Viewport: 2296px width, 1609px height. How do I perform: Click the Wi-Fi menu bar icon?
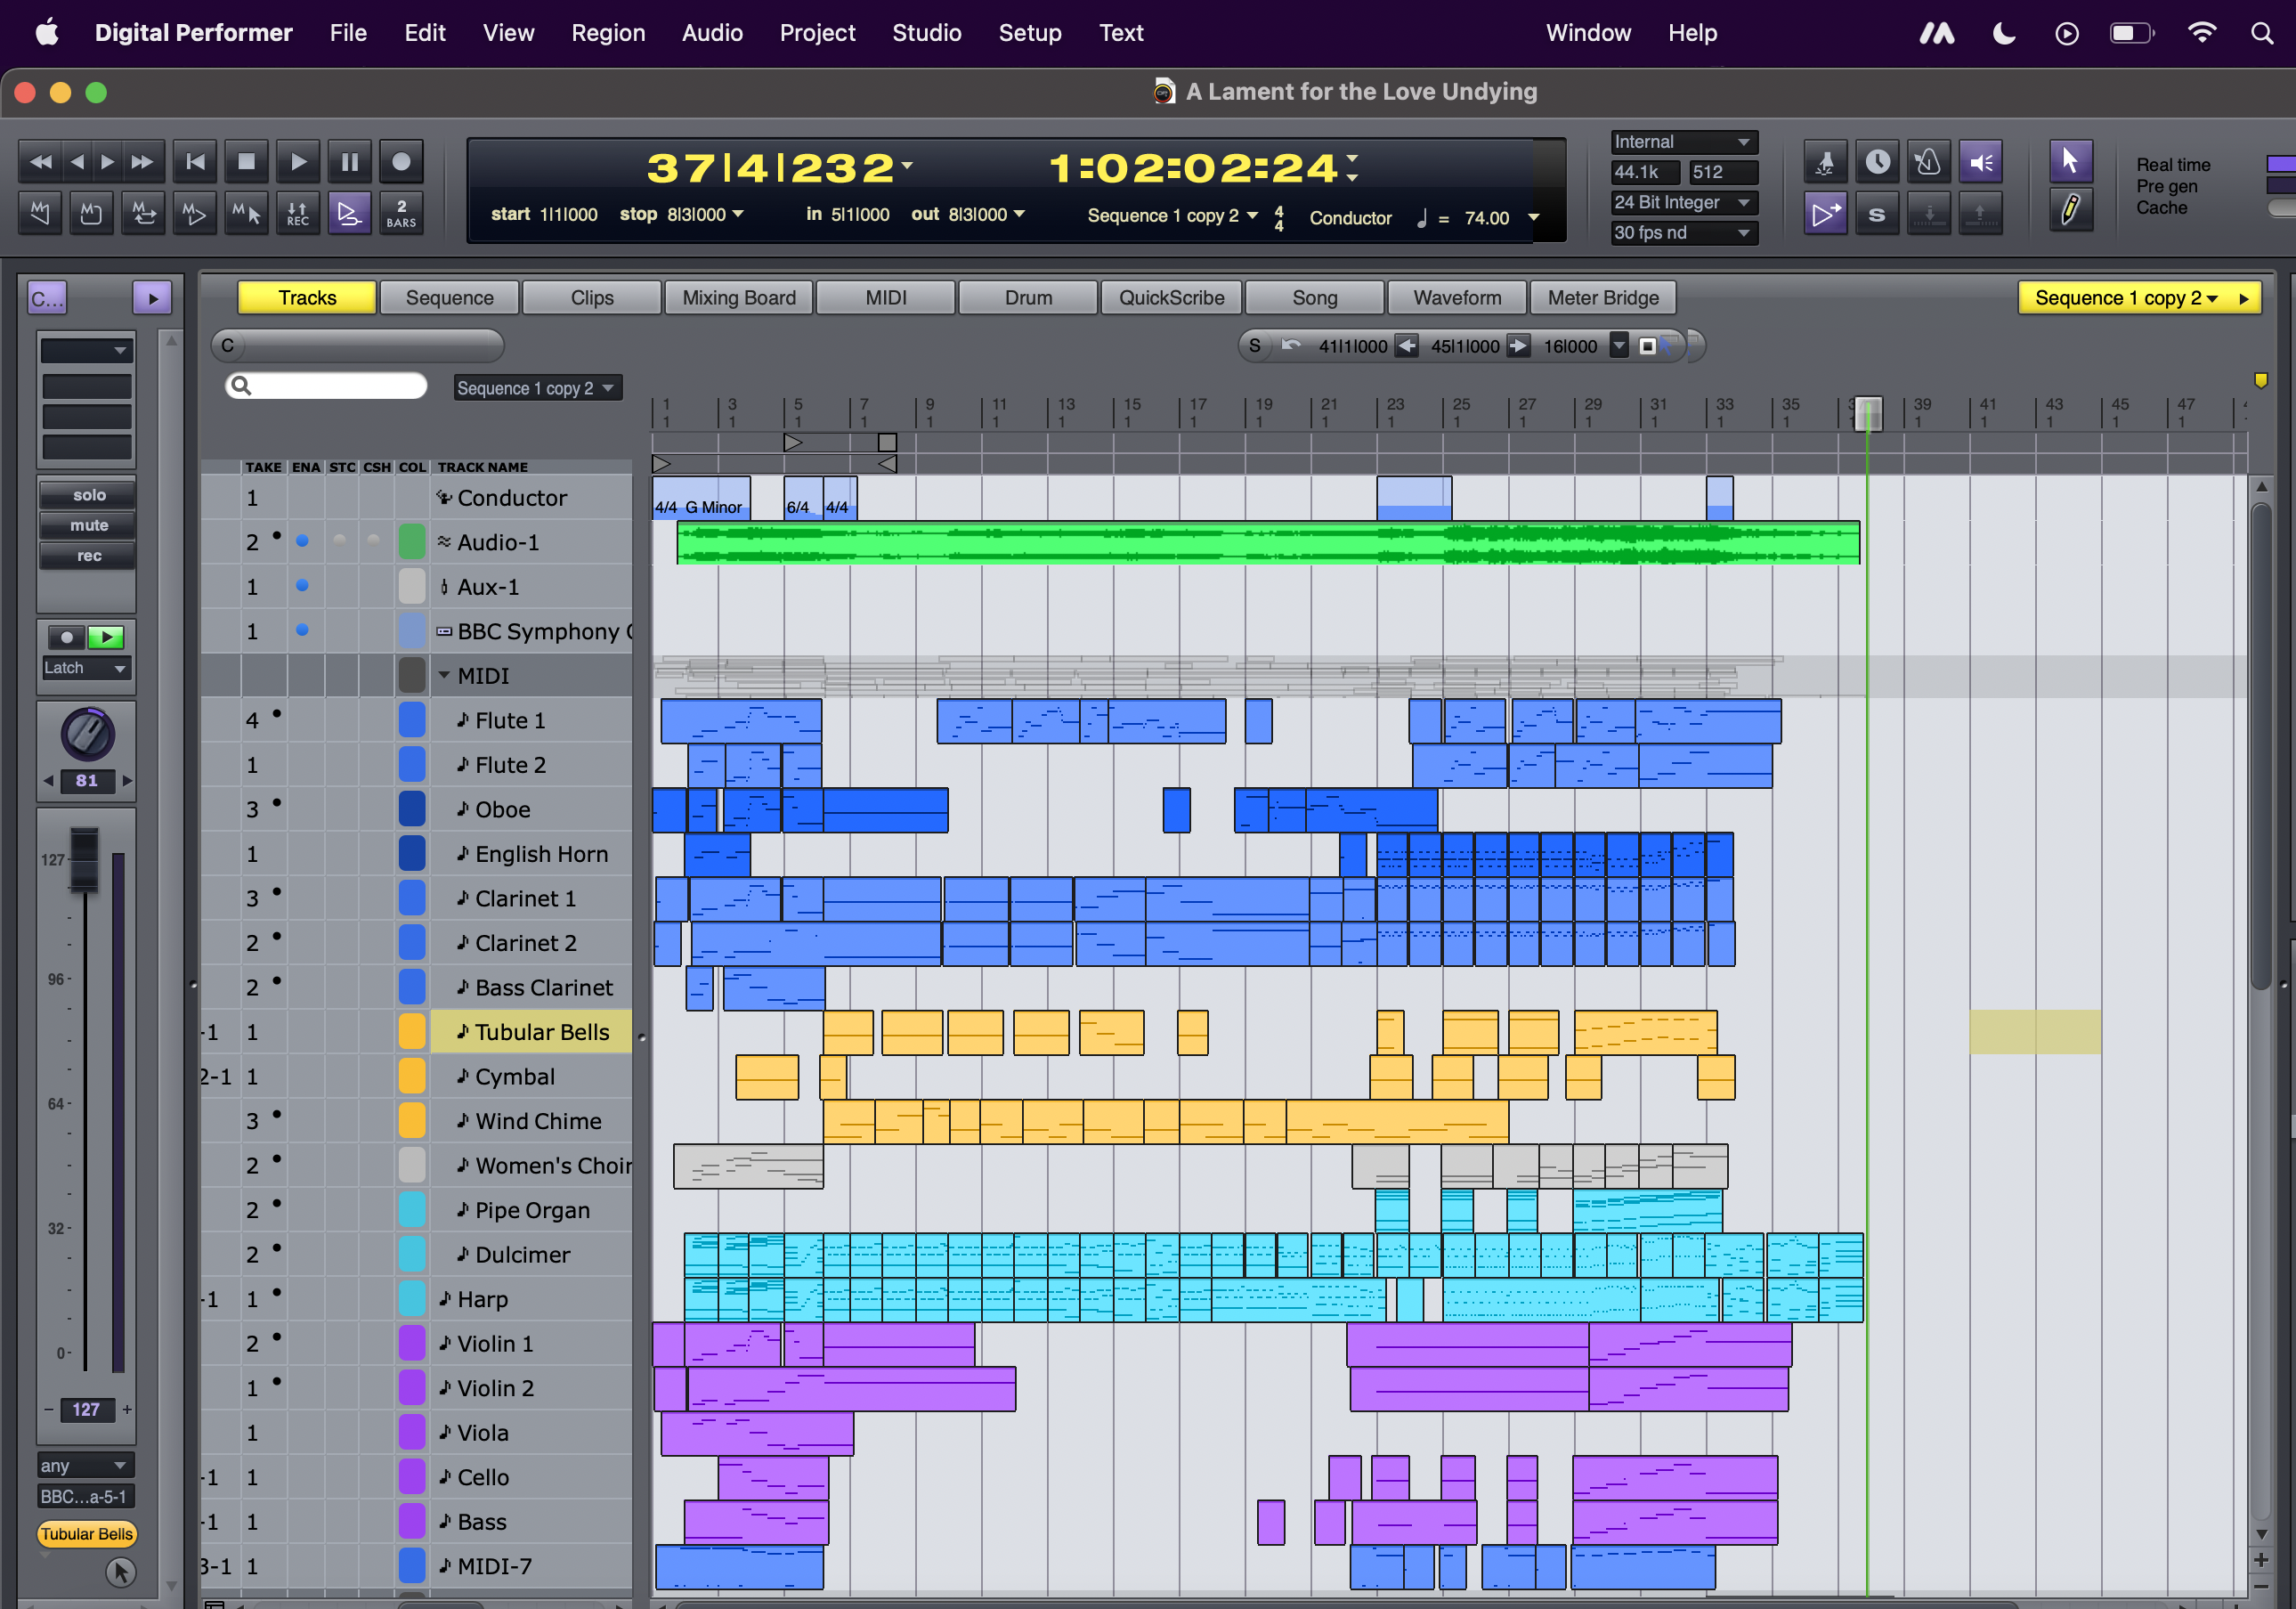point(2201,33)
